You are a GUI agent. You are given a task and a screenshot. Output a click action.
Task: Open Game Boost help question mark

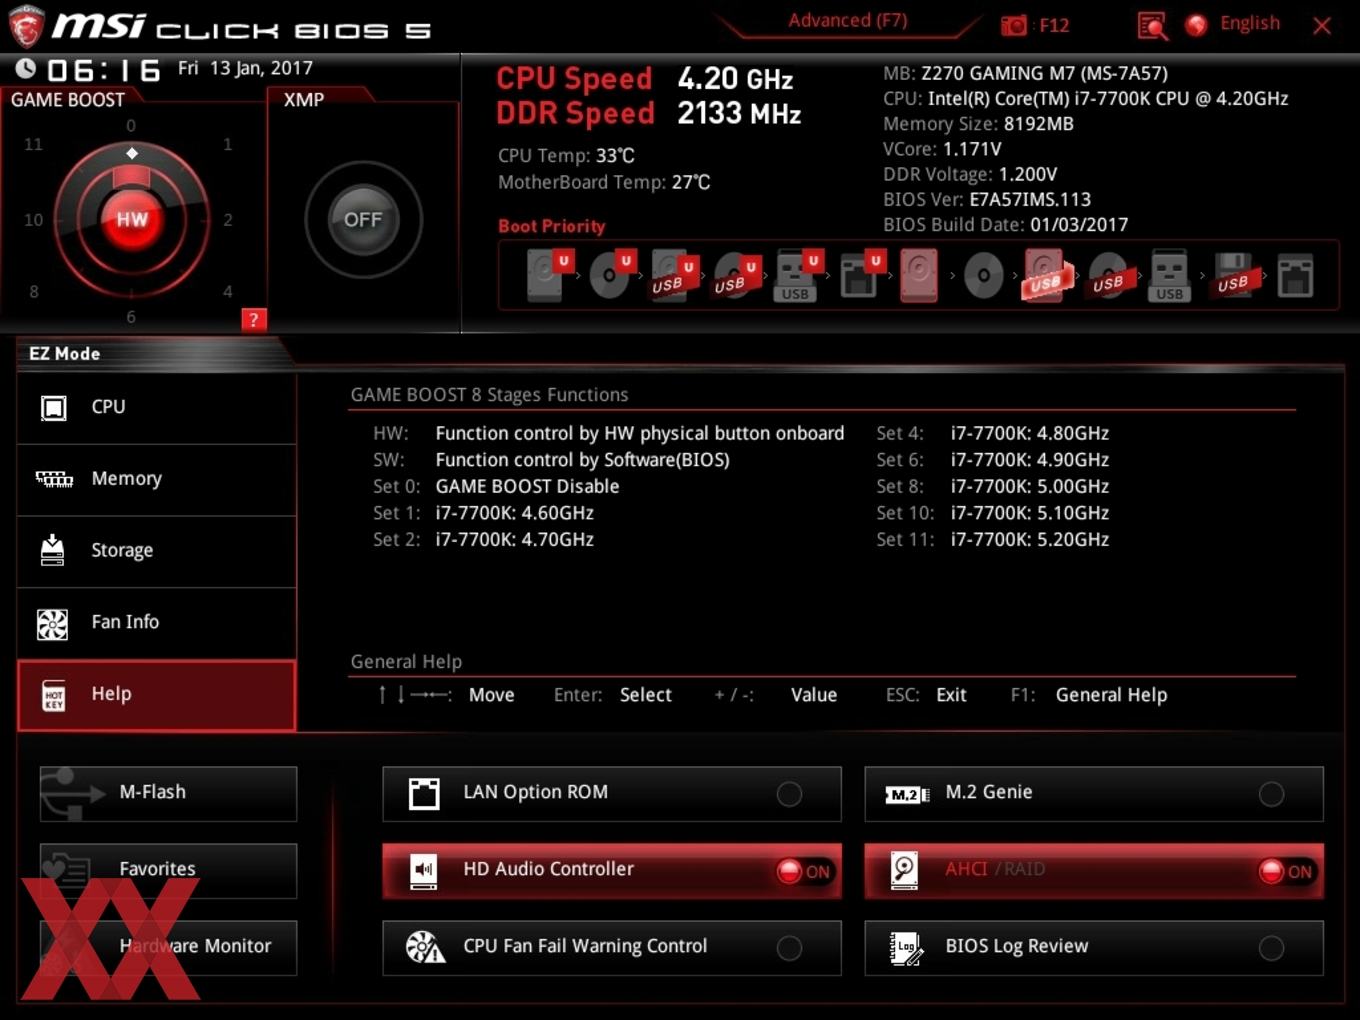253,319
